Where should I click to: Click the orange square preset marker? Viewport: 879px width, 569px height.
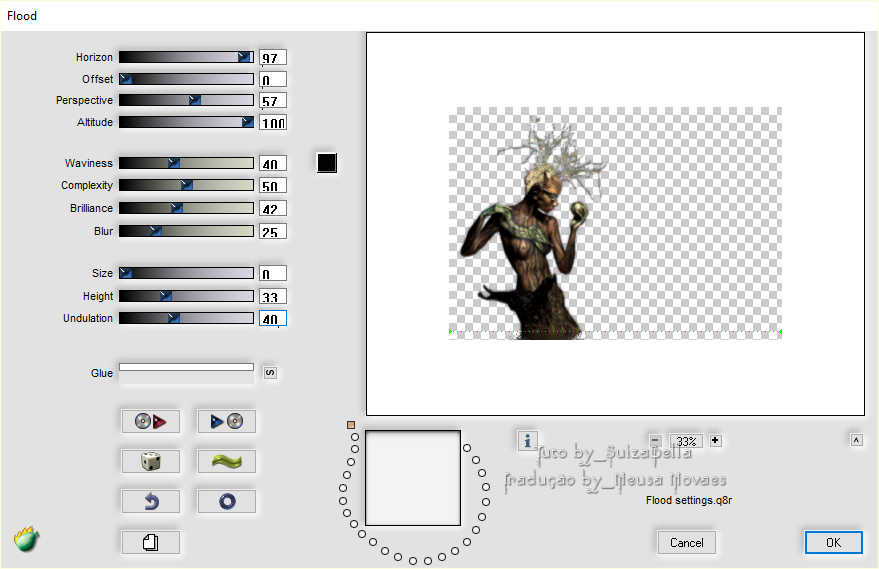351,425
